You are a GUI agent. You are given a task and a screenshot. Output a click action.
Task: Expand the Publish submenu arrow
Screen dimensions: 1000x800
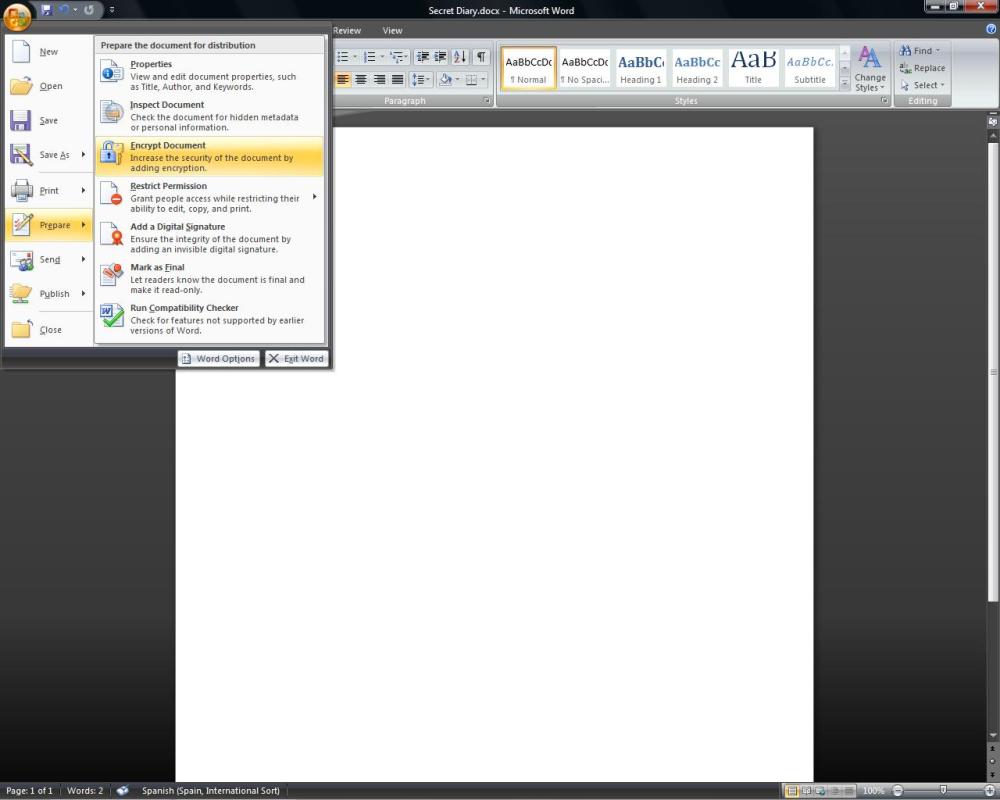click(84, 293)
